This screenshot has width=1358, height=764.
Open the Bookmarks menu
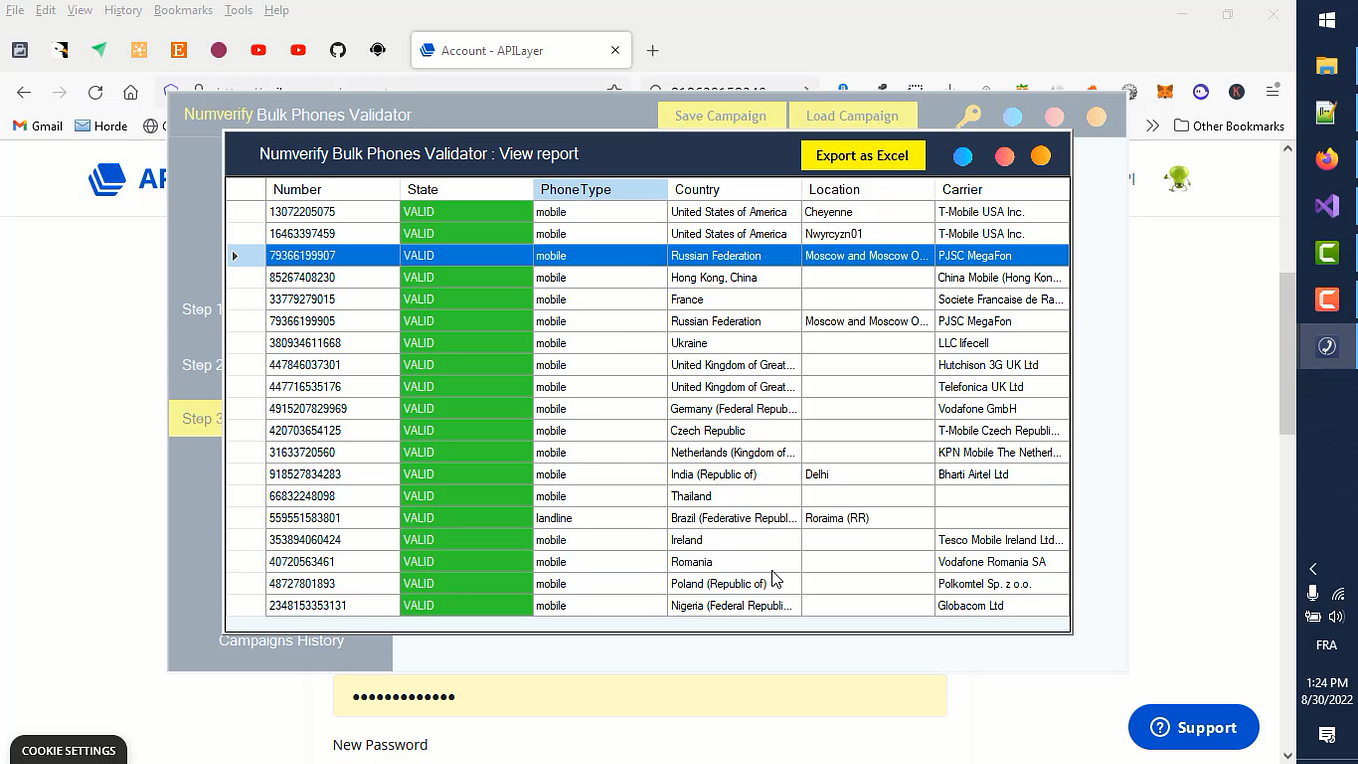183,10
